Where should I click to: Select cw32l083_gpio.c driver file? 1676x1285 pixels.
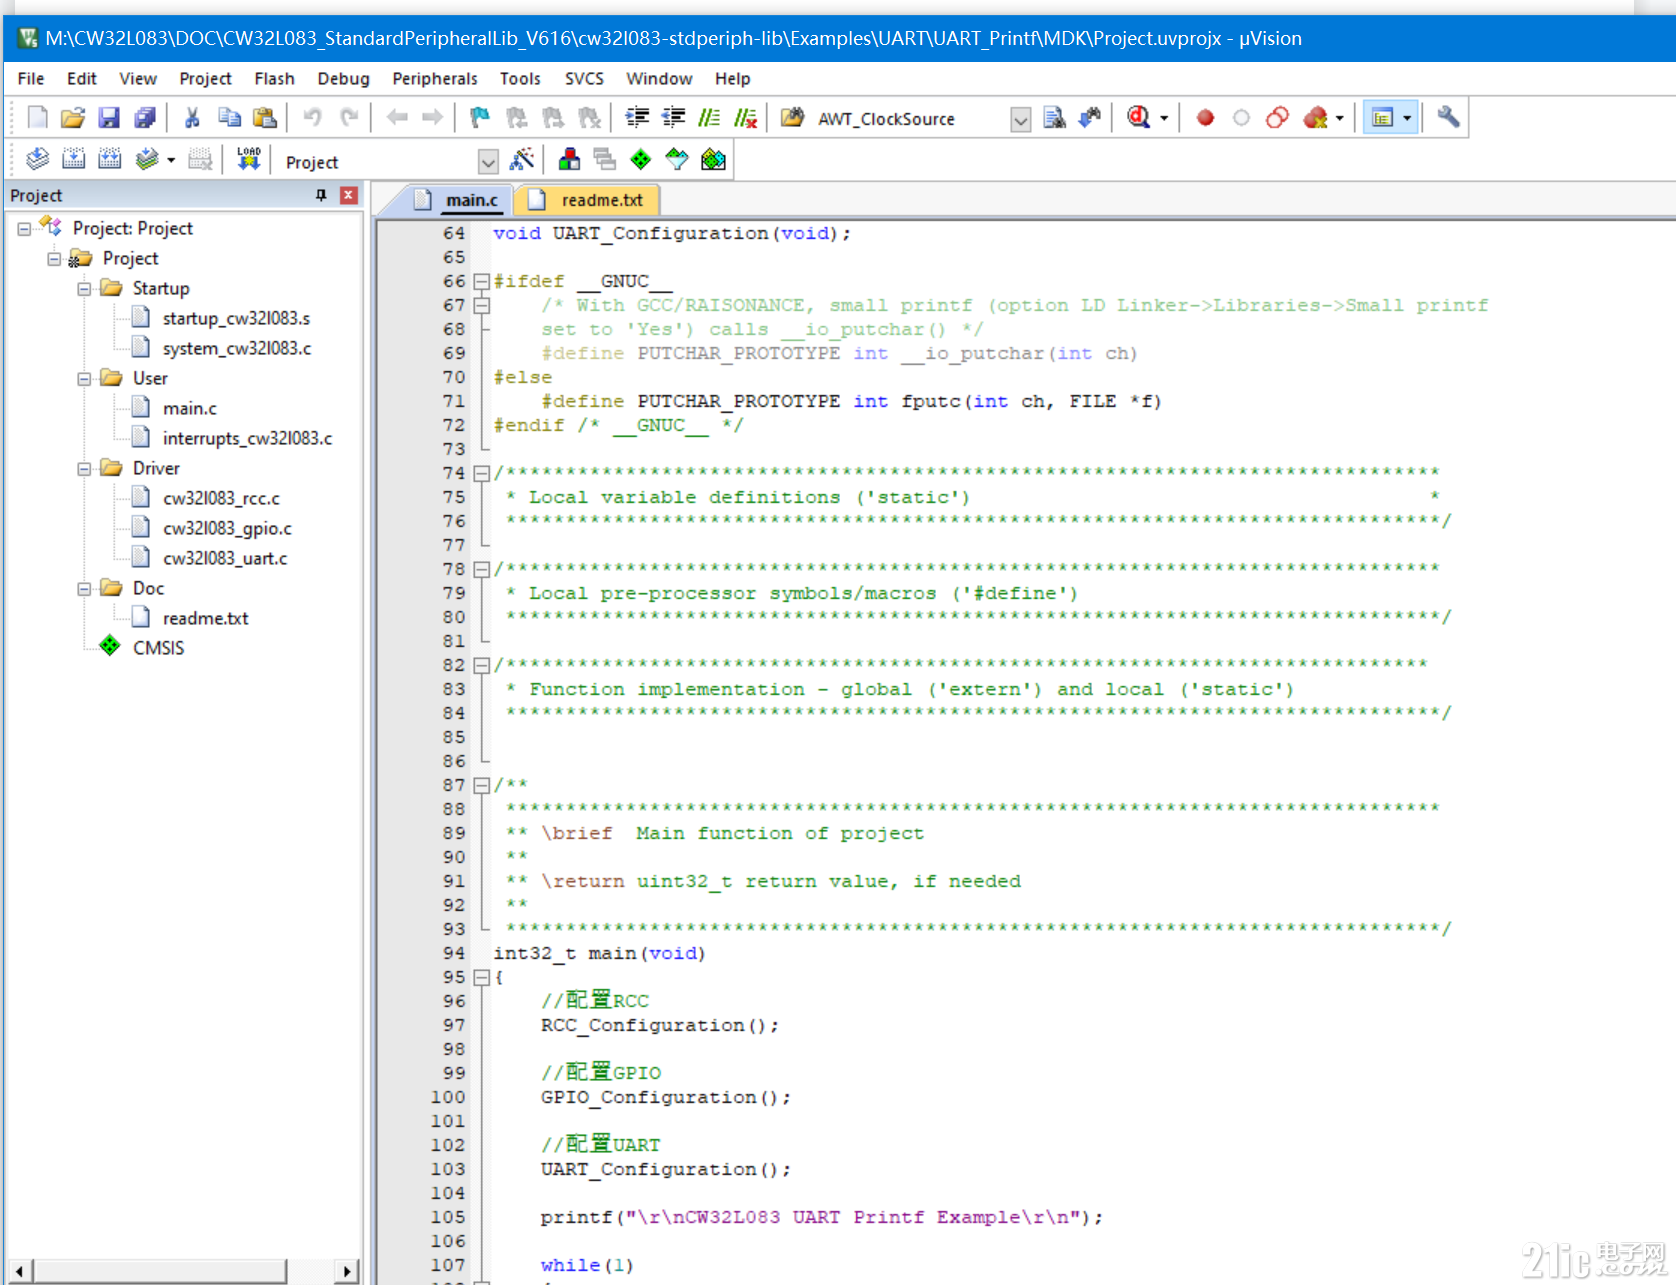click(x=227, y=528)
